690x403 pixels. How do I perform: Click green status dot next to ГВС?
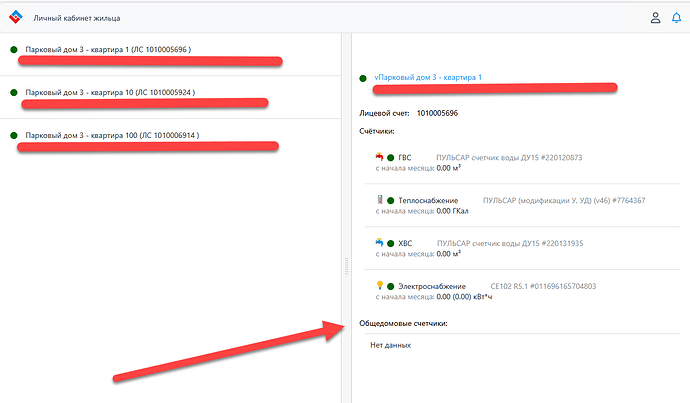pos(390,158)
